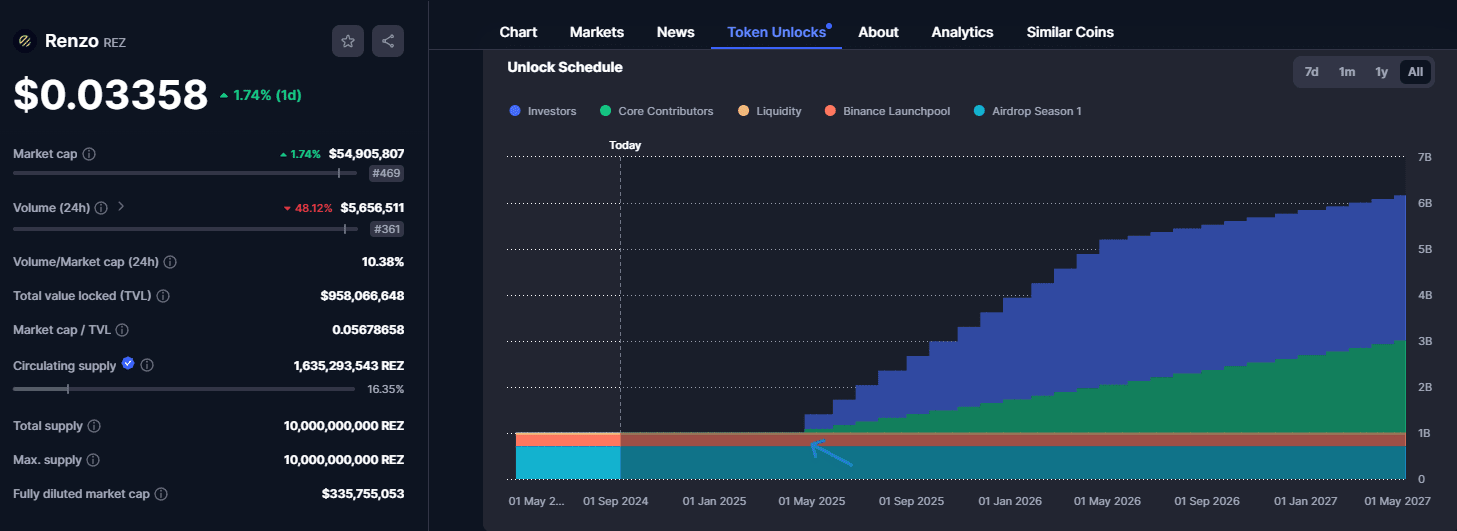Select the 1y time range
1457x531 pixels.
coord(1381,72)
